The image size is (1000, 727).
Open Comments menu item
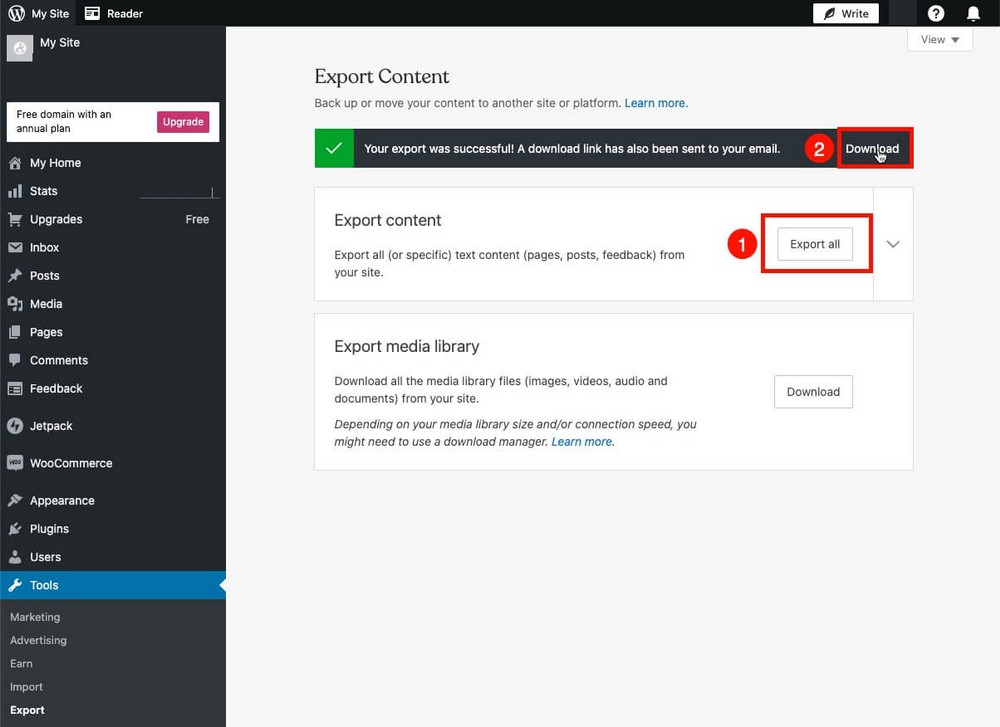pos(113,360)
